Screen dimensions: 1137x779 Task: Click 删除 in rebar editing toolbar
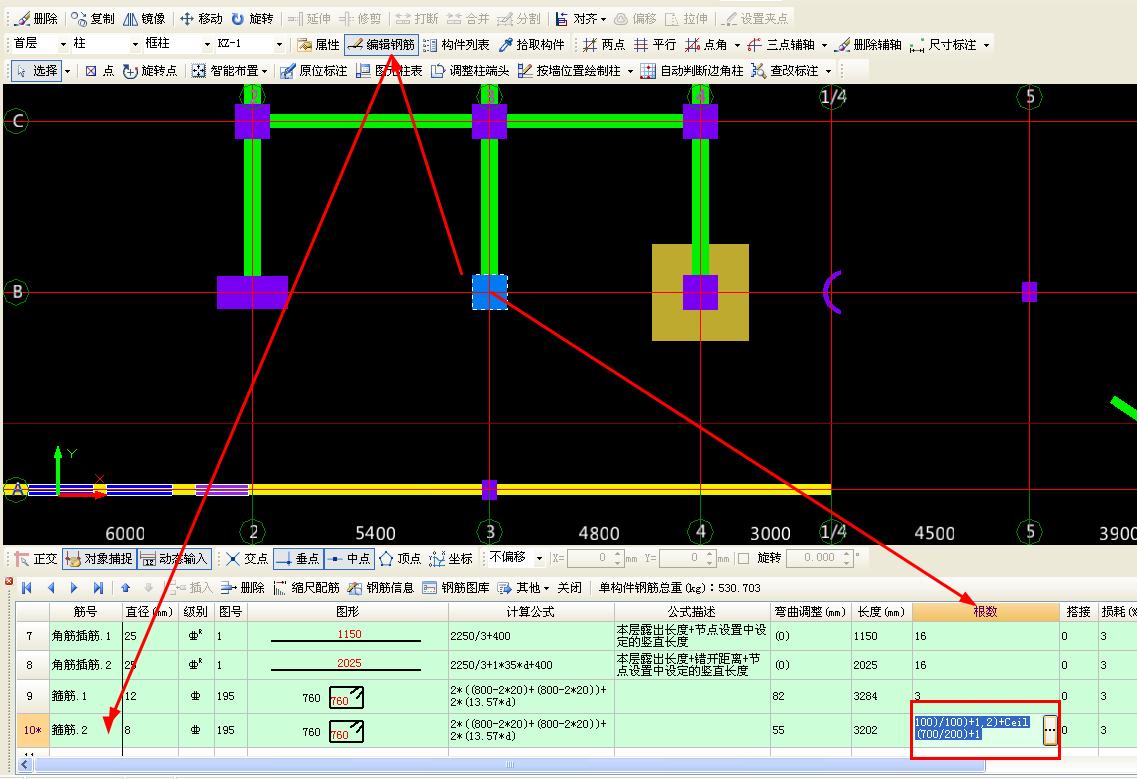[244, 588]
